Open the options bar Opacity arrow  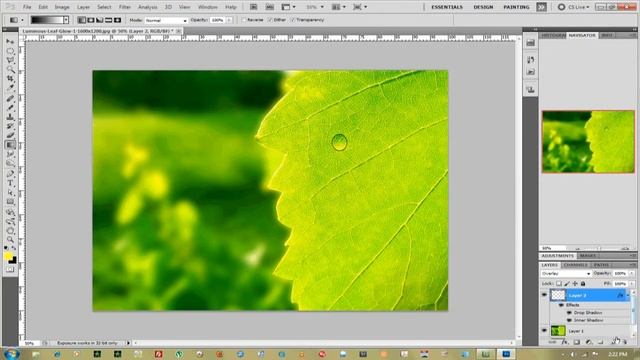(x=229, y=20)
